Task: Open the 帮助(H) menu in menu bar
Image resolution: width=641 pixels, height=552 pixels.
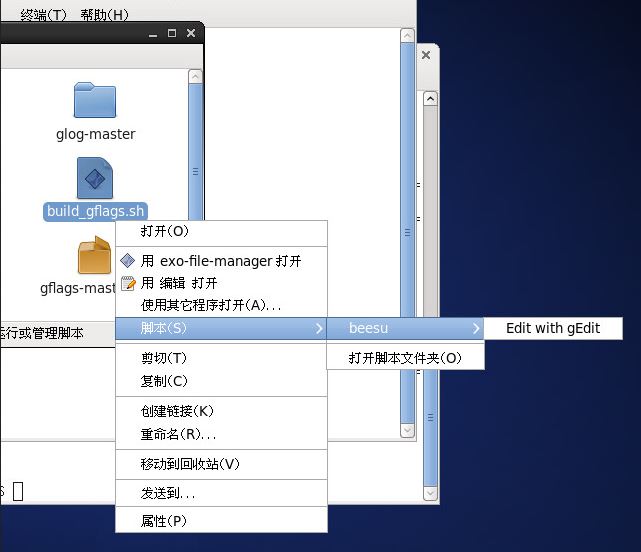Action: [x=104, y=15]
